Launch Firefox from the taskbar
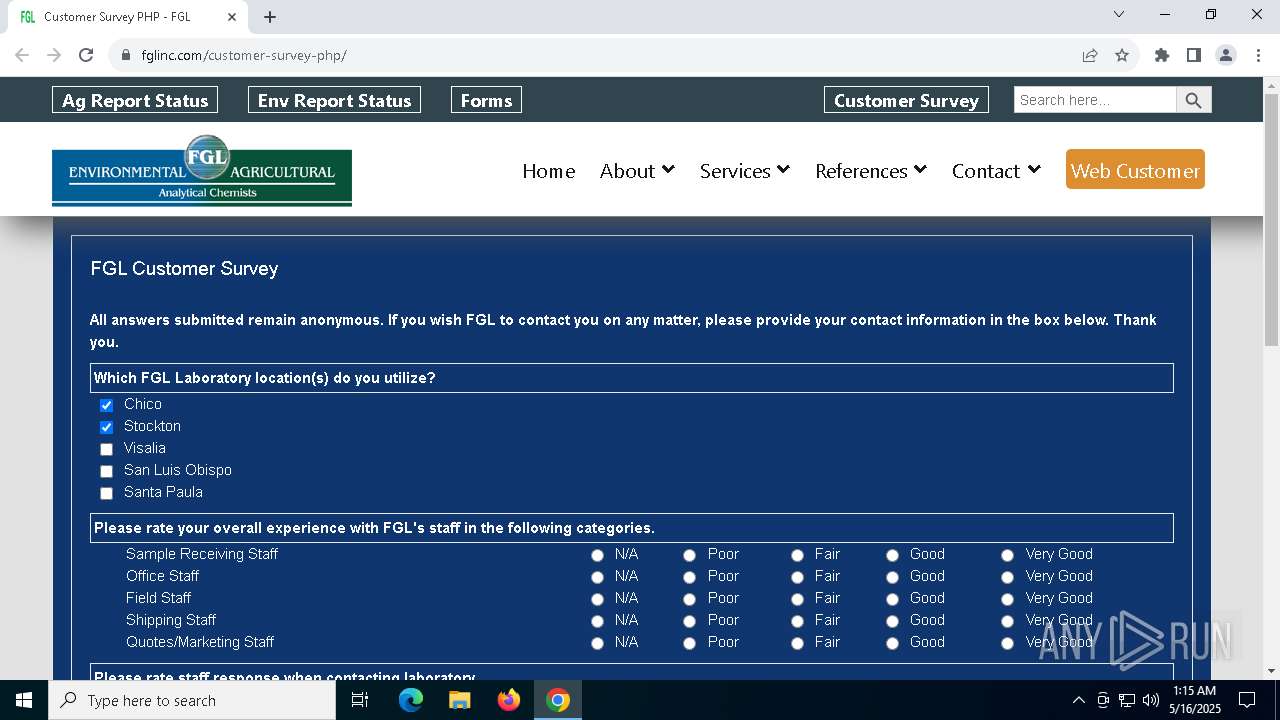1280x720 pixels. click(509, 700)
